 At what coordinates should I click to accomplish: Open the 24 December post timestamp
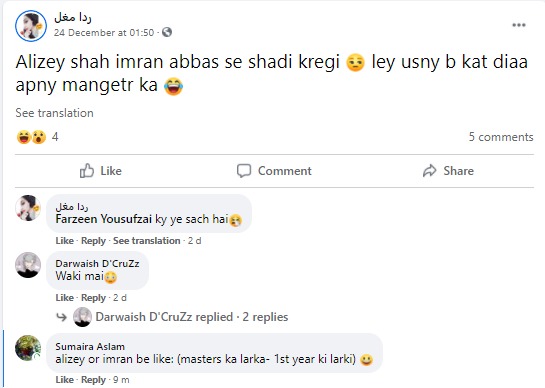point(104,32)
